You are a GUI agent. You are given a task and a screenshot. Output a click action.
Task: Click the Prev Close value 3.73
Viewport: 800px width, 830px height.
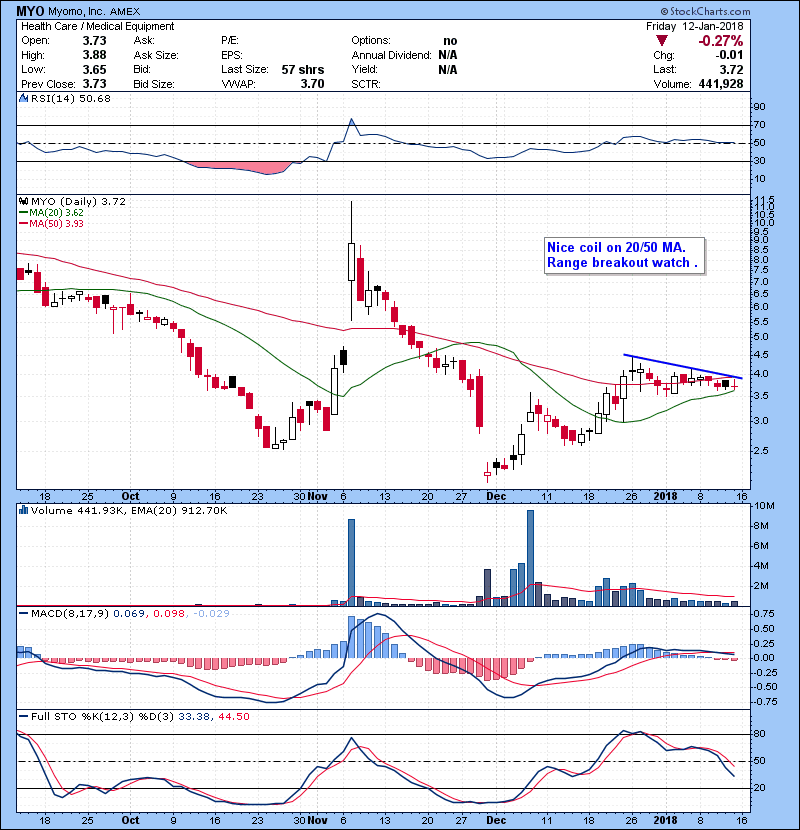(x=94, y=84)
